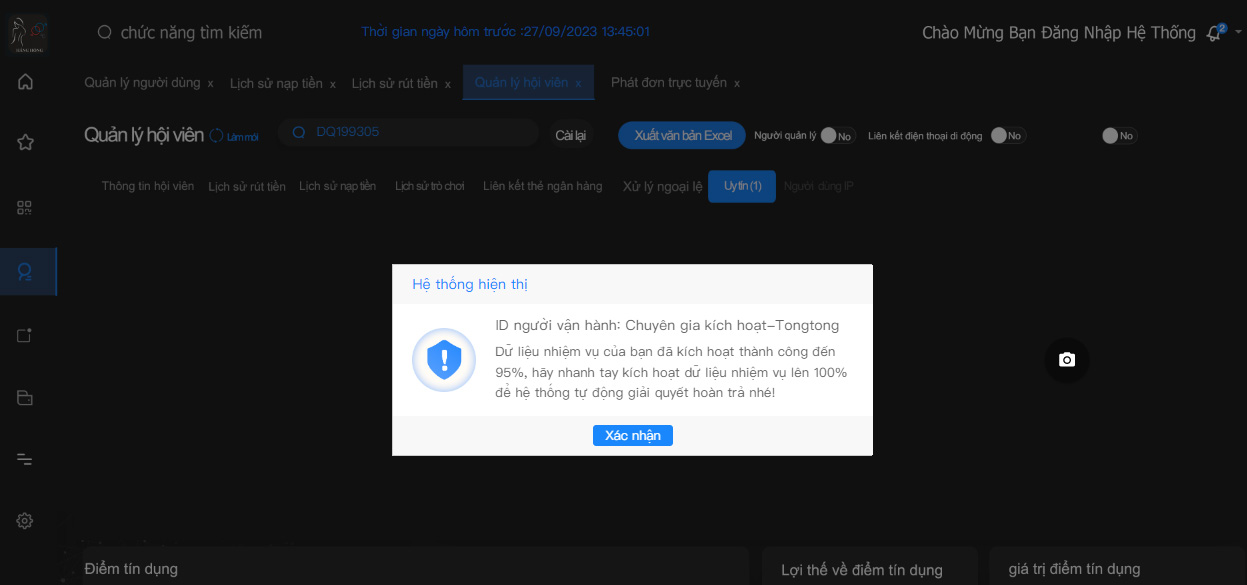The image size is (1247, 585).
Task: Open the home icon in sidebar
Action: pyautogui.click(x=26, y=82)
